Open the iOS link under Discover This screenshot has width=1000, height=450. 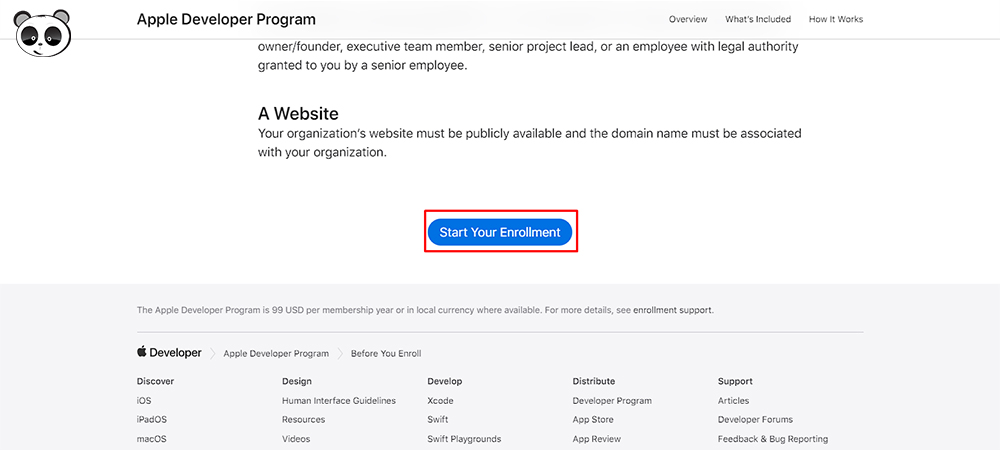(143, 401)
